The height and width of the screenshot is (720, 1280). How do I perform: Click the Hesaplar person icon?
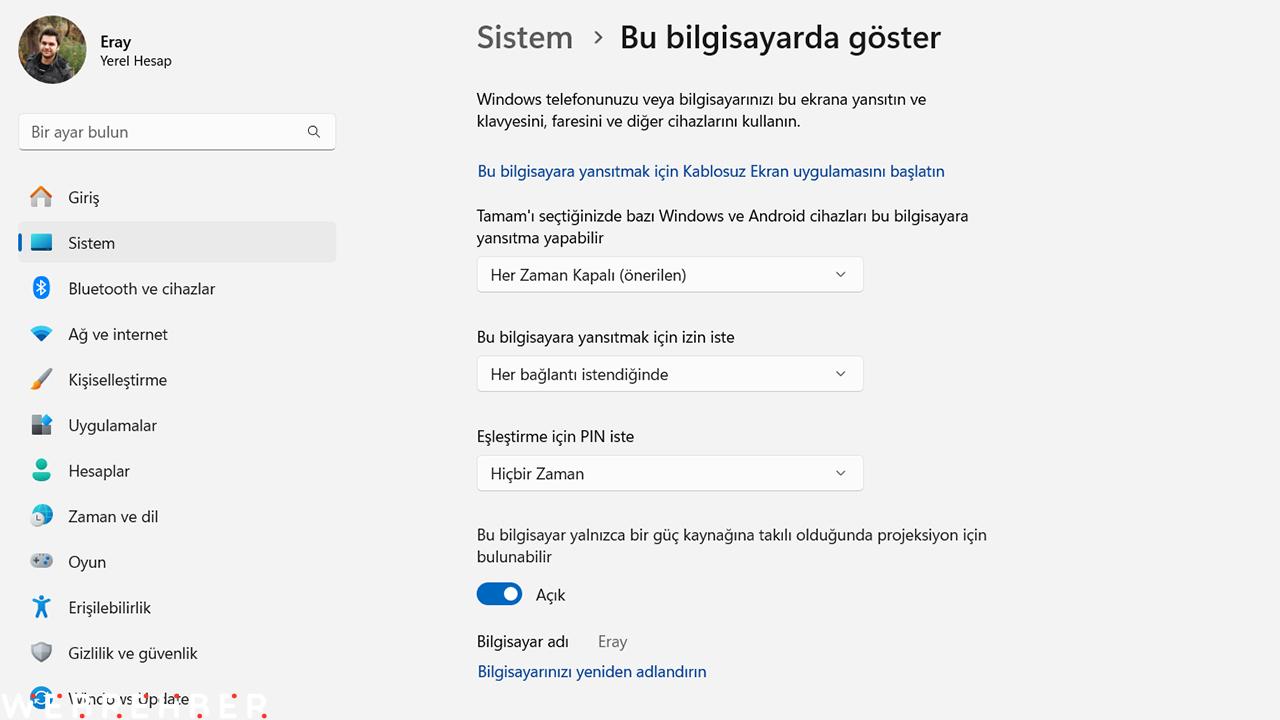(x=41, y=471)
